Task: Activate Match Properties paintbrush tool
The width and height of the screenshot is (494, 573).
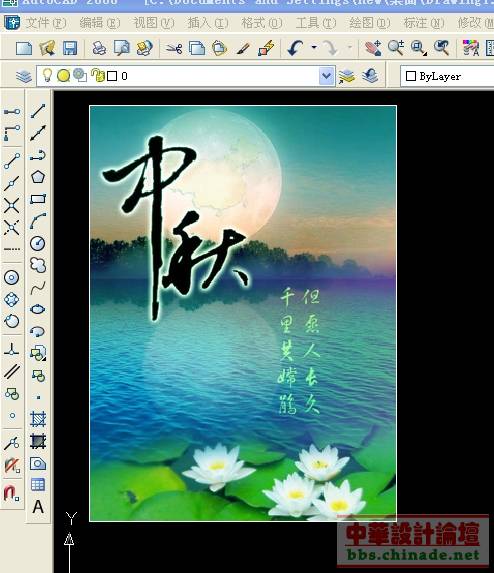Action: click(x=243, y=48)
